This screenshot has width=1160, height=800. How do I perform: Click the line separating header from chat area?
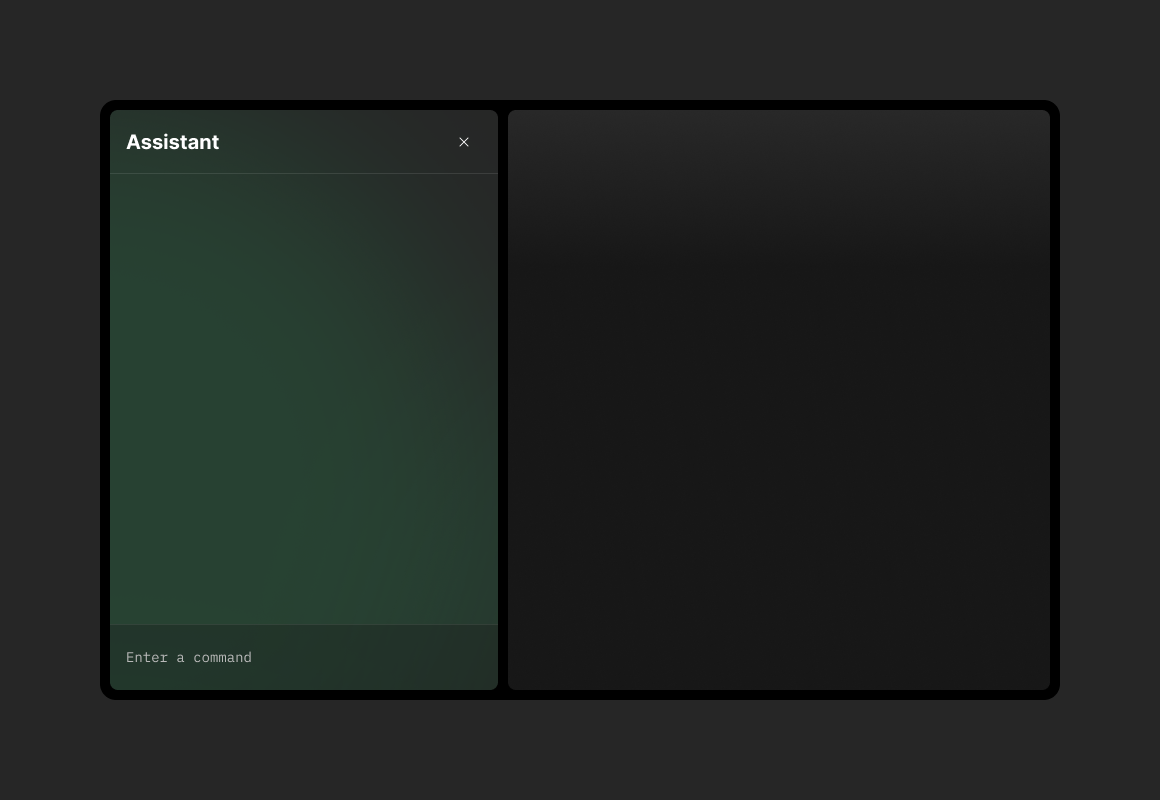click(303, 173)
